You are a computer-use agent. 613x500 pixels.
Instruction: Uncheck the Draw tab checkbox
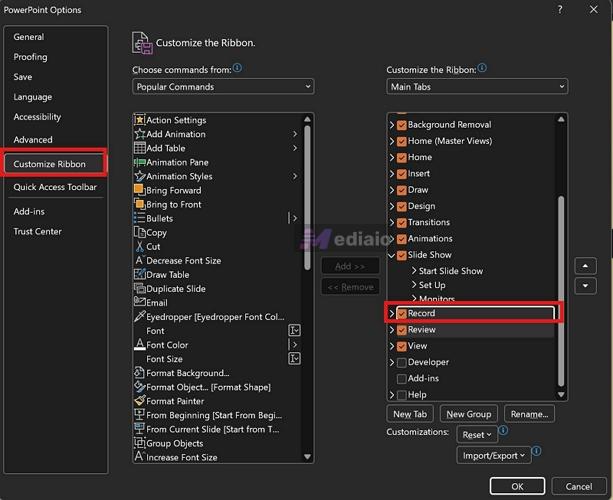(x=401, y=190)
